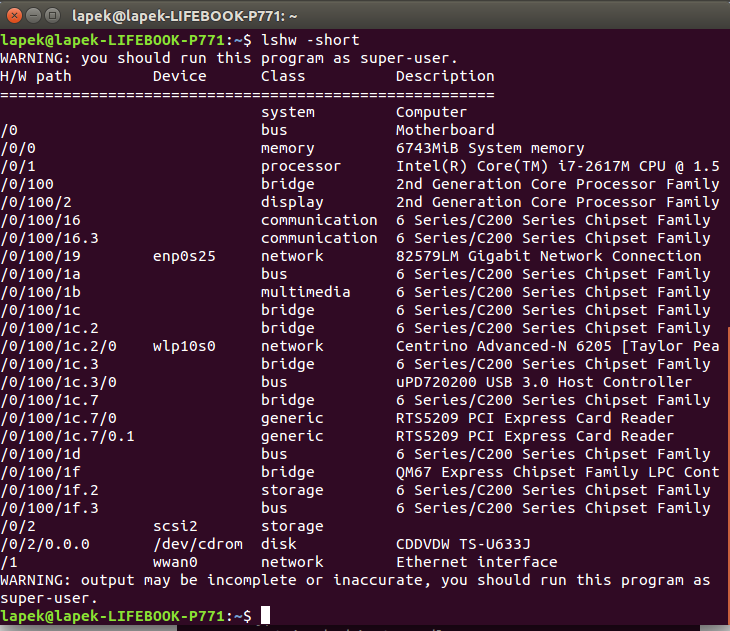Click the "system" class entry
730x631 pixels.
(x=288, y=112)
